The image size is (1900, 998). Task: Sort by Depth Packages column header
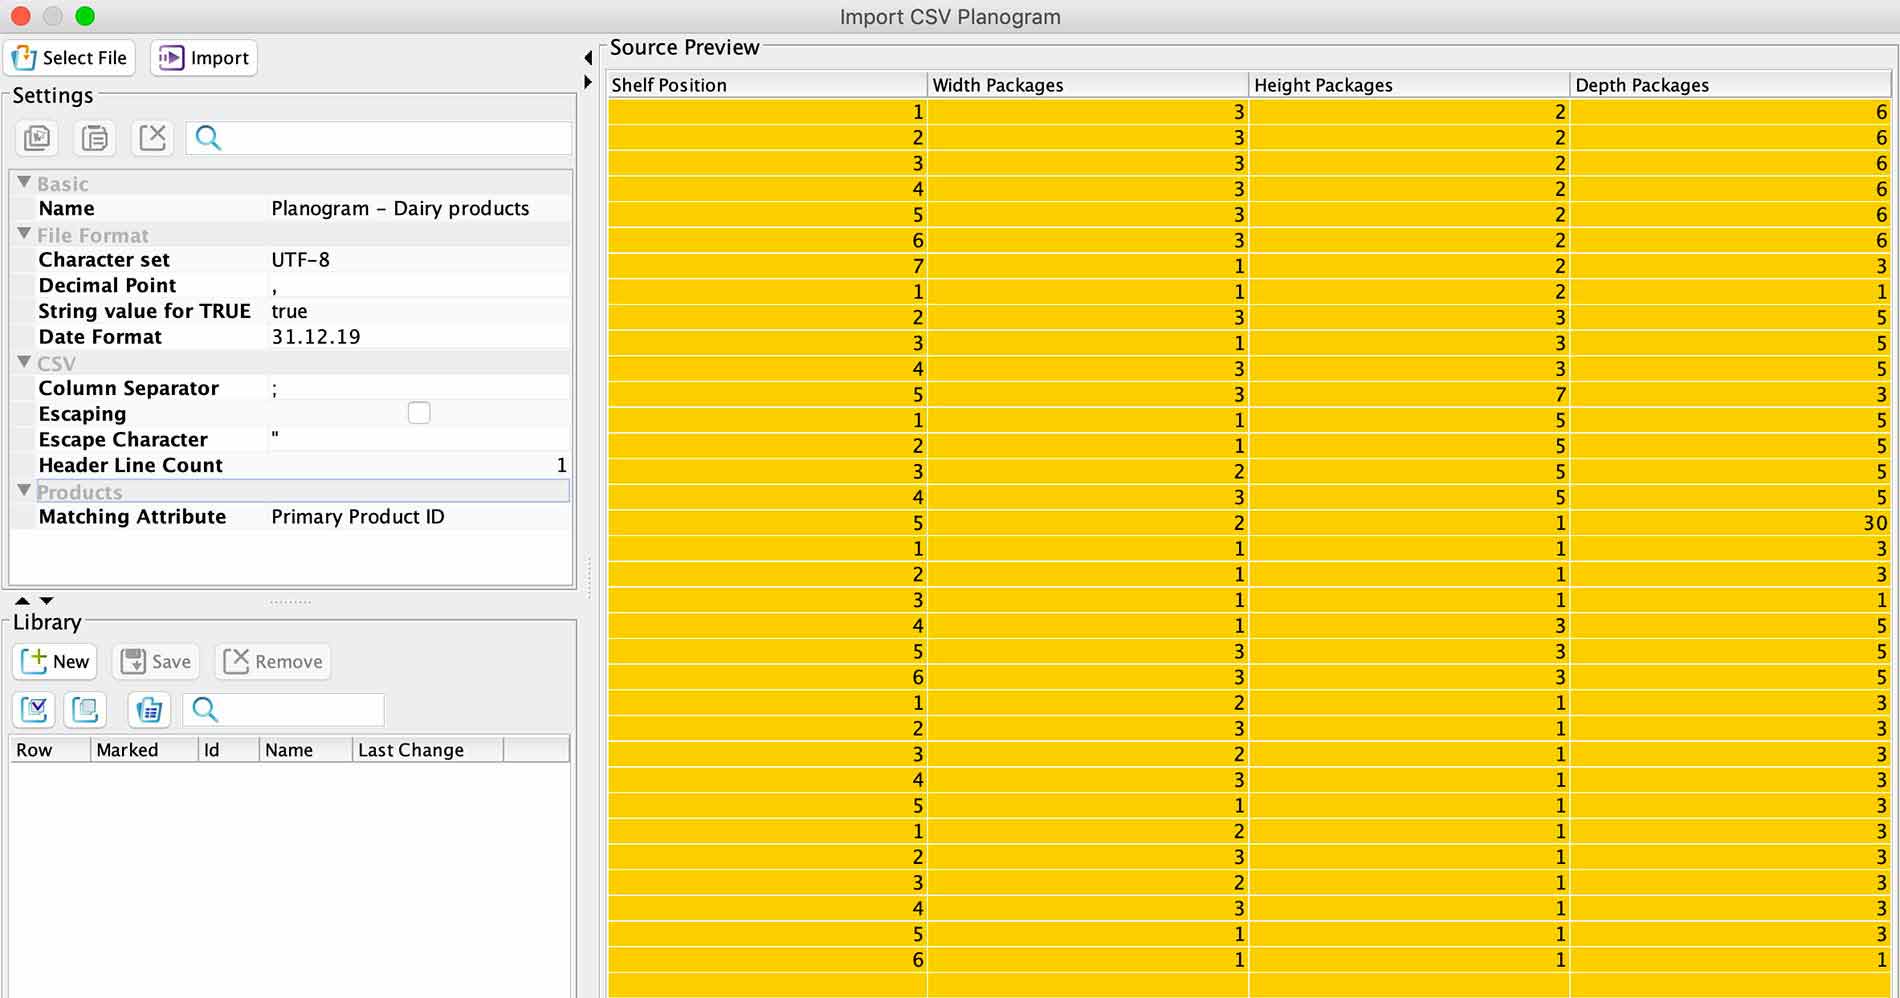(x=1728, y=85)
